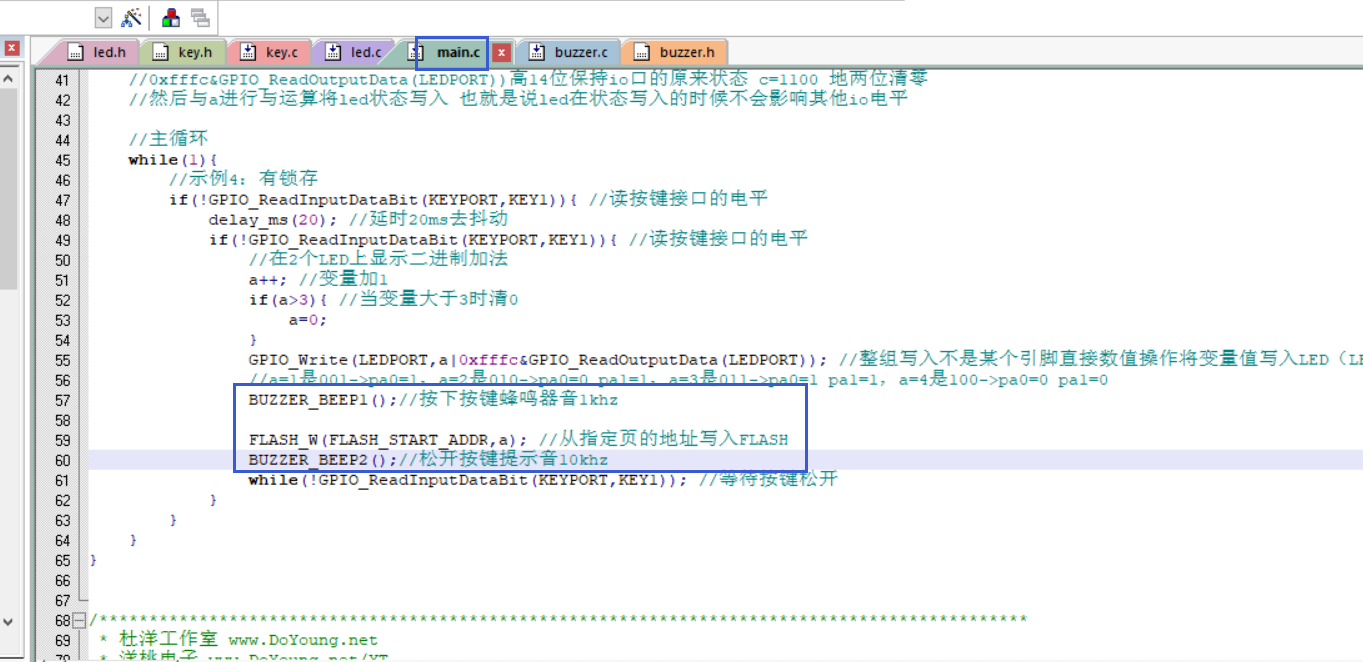Click the //主循环 comment line

(168, 140)
